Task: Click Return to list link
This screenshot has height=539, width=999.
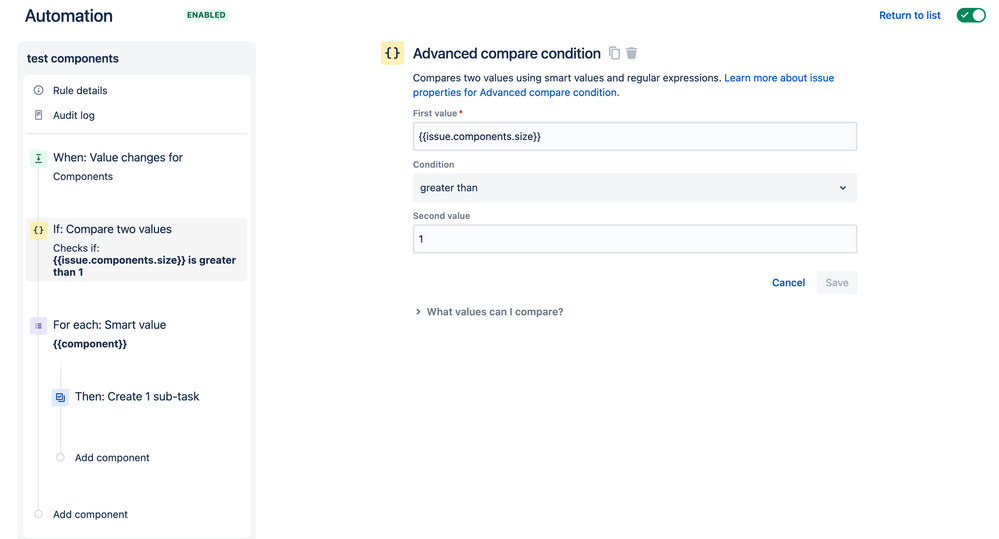Action: click(909, 15)
